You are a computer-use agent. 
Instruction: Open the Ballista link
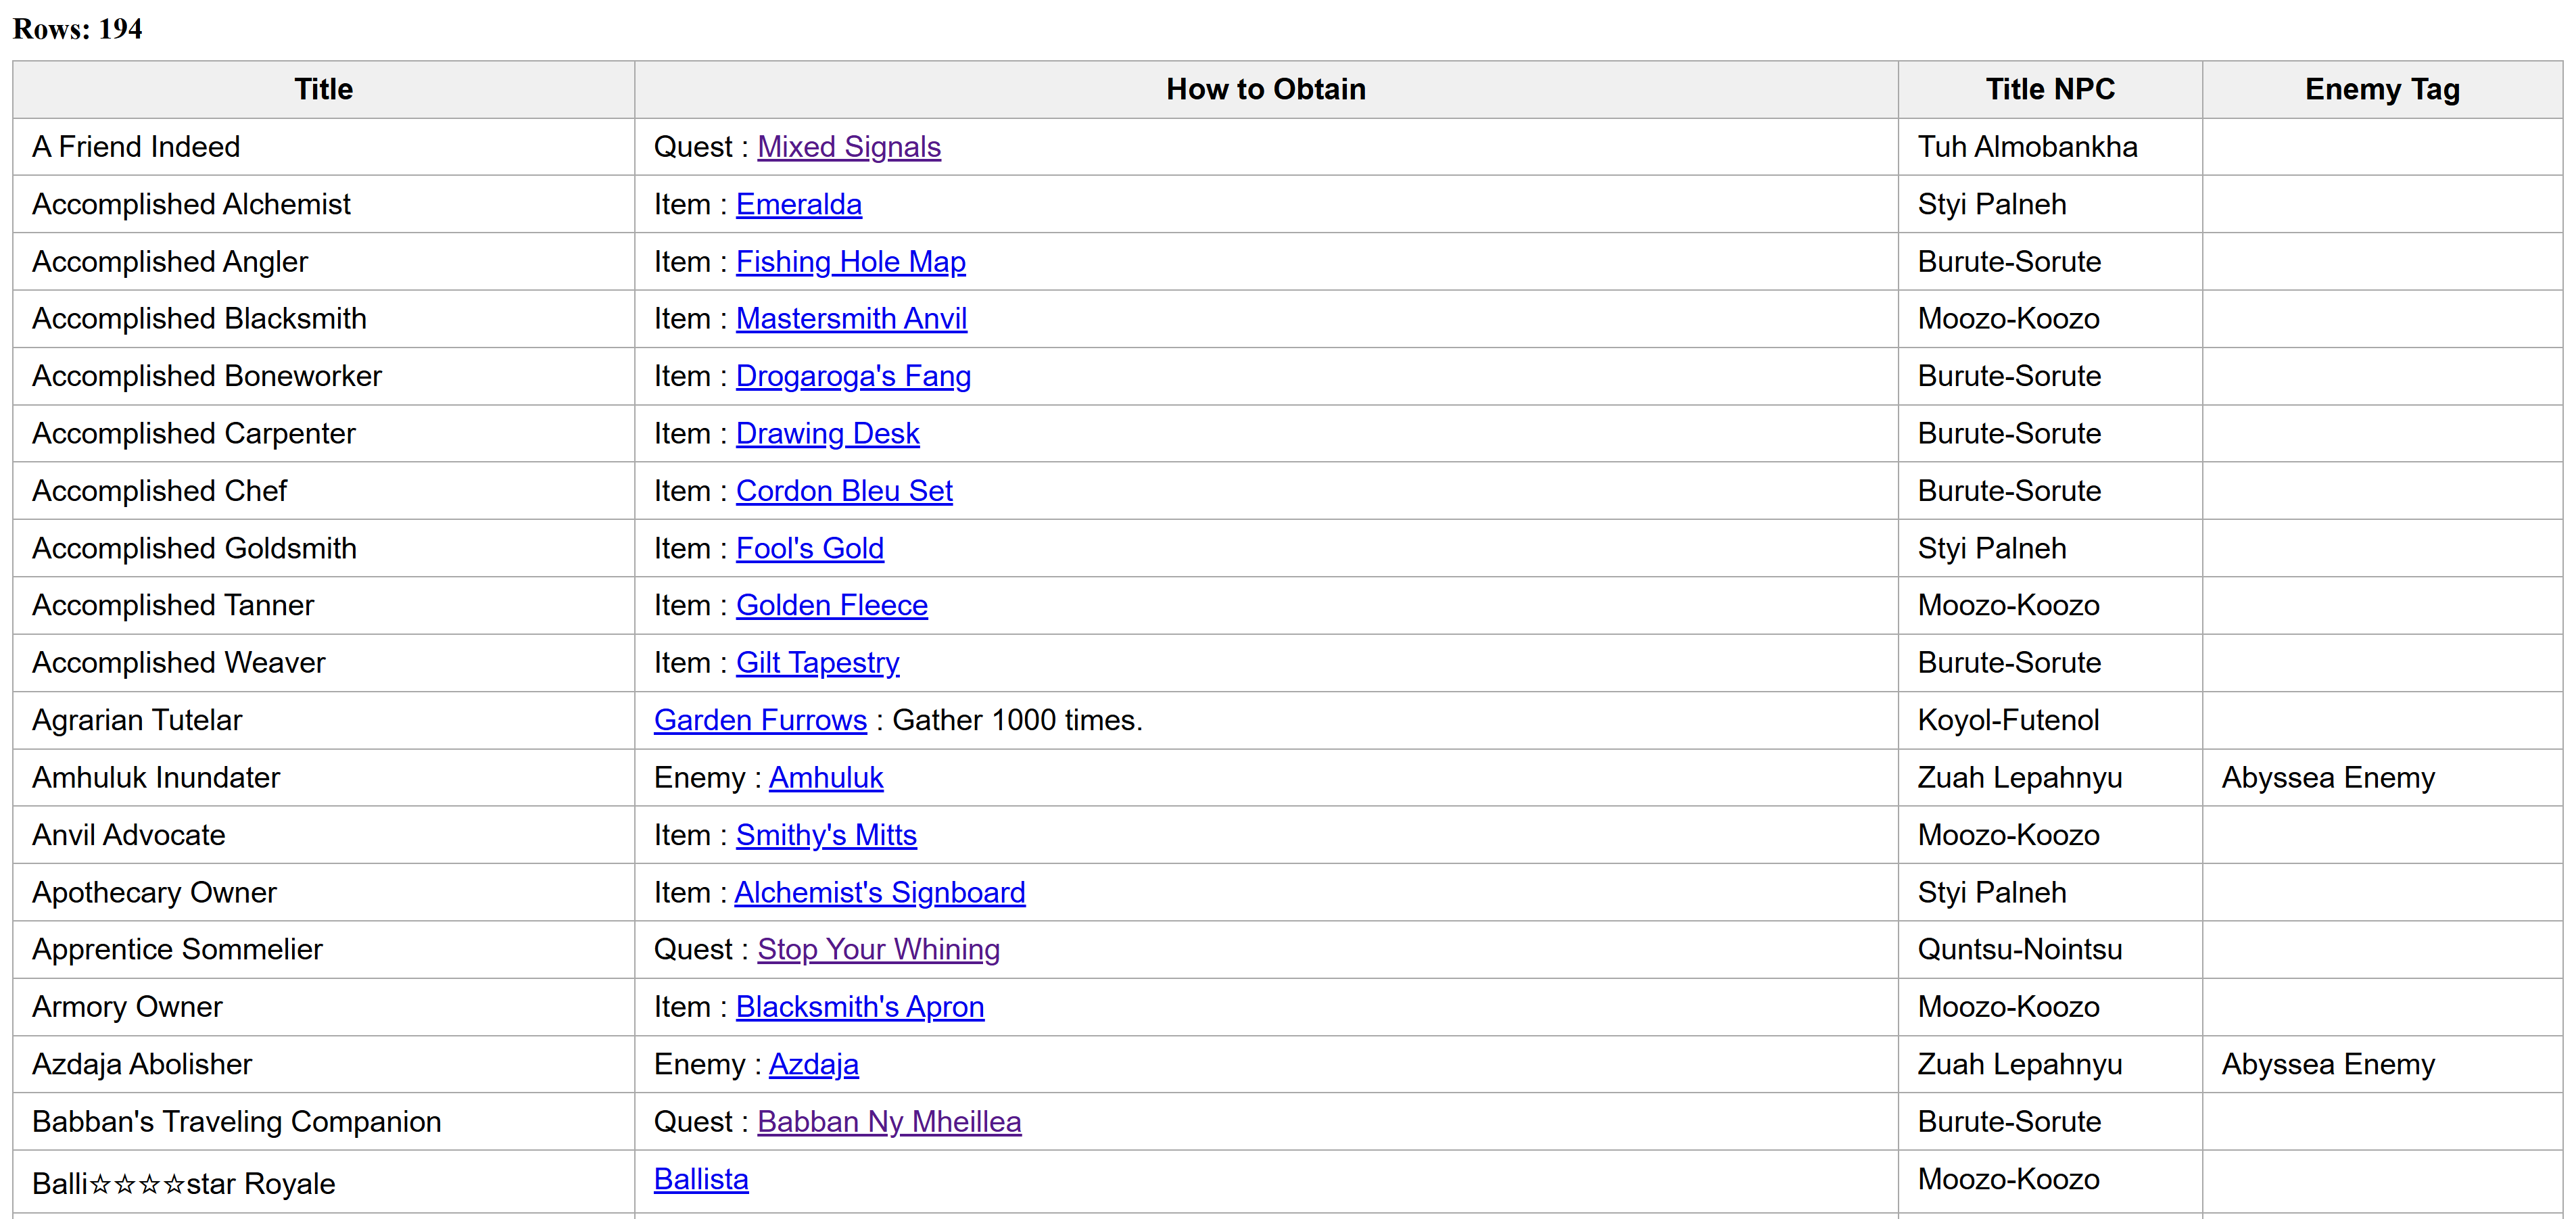(x=700, y=1179)
